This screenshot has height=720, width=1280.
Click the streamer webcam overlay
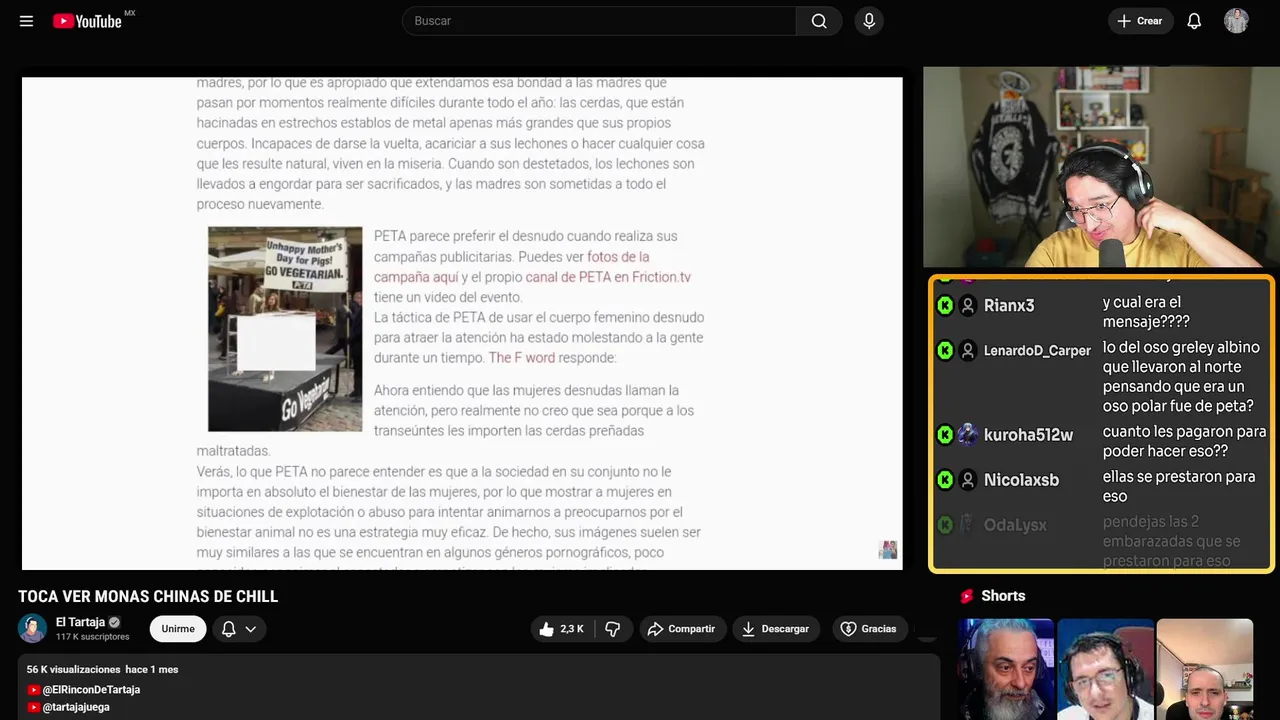click(1101, 167)
